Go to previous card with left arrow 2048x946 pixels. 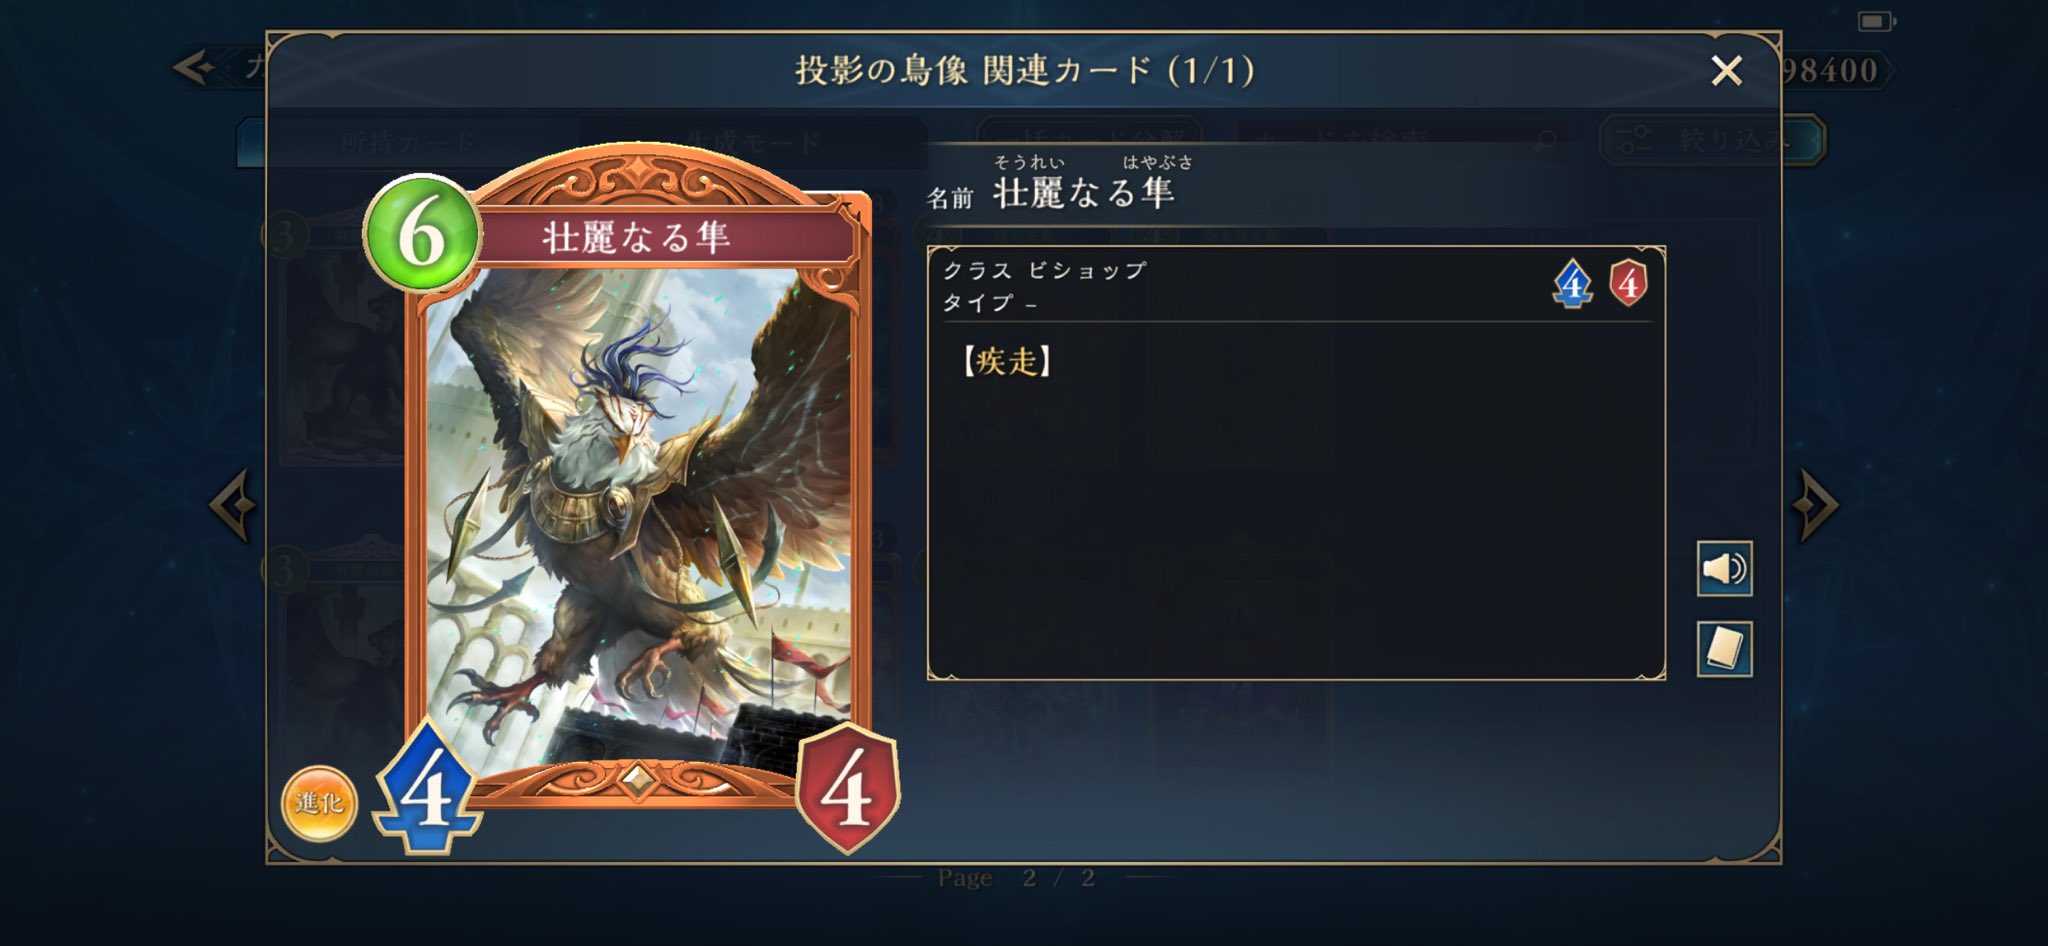233,504
